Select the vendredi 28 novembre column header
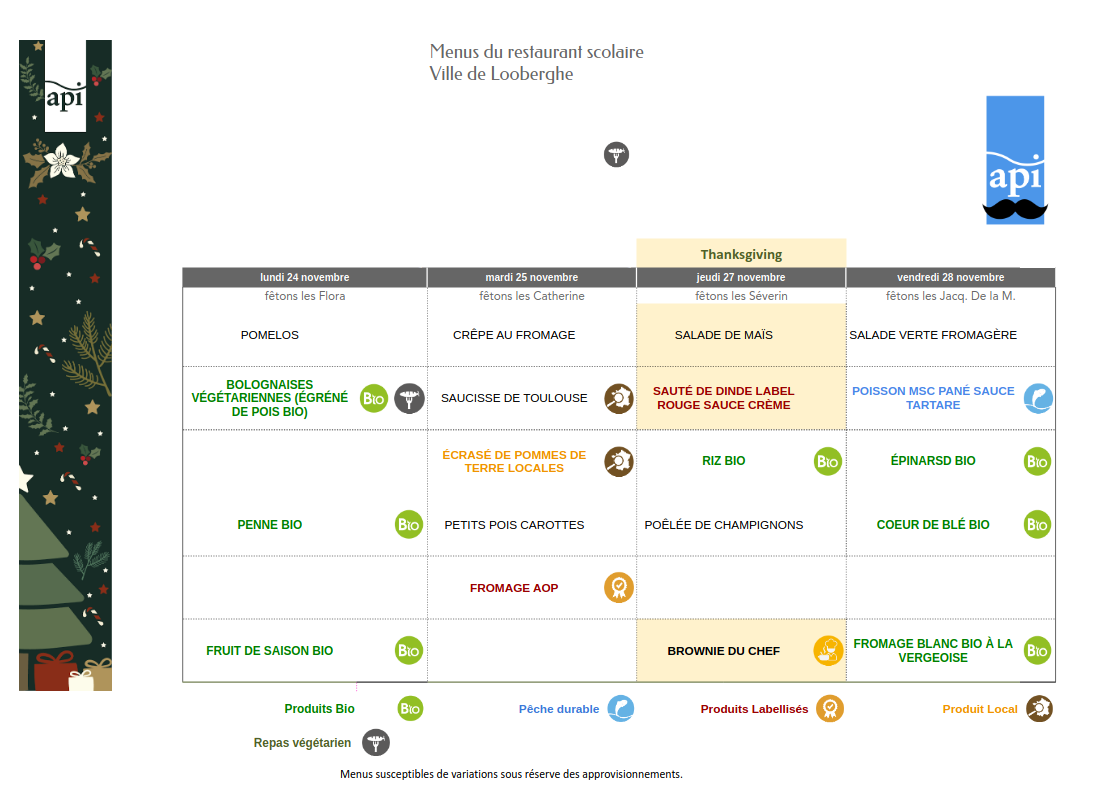The width and height of the screenshot is (1119, 798). pyautogui.click(x=951, y=277)
